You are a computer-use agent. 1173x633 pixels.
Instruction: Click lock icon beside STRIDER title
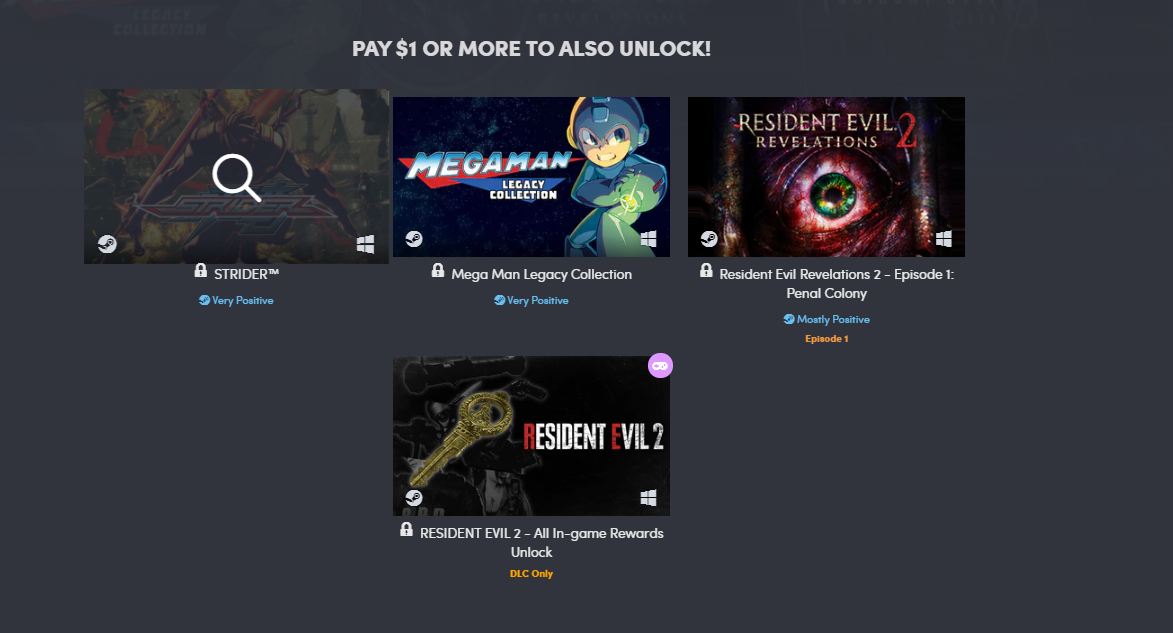point(200,271)
